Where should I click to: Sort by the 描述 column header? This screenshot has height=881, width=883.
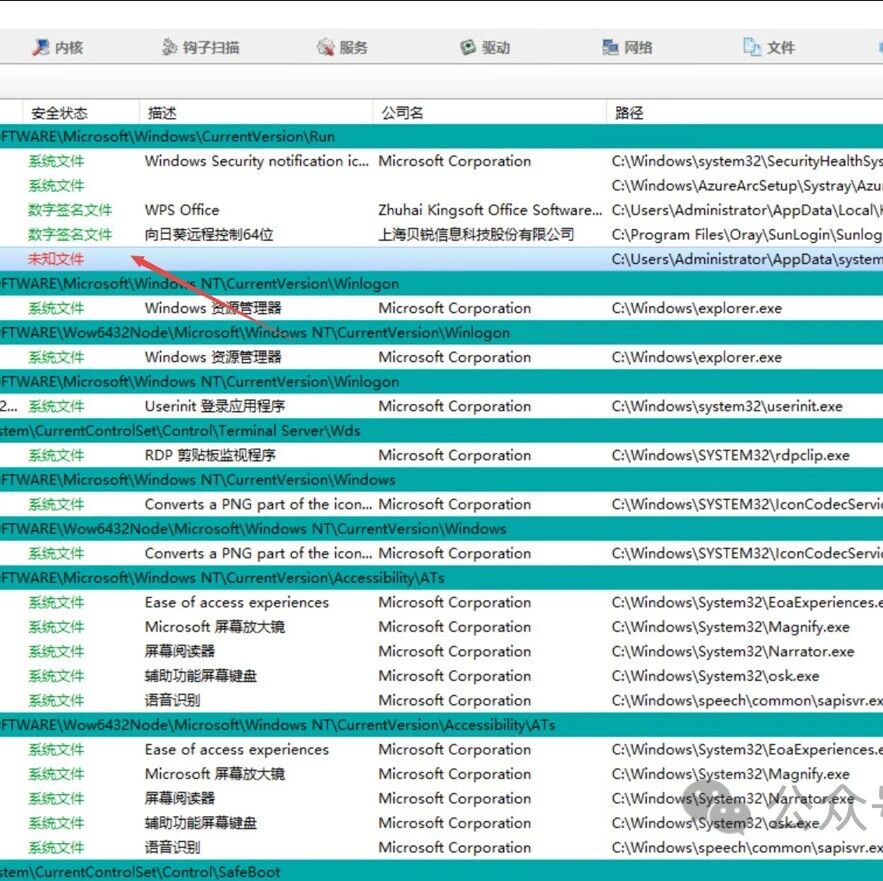(x=162, y=113)
